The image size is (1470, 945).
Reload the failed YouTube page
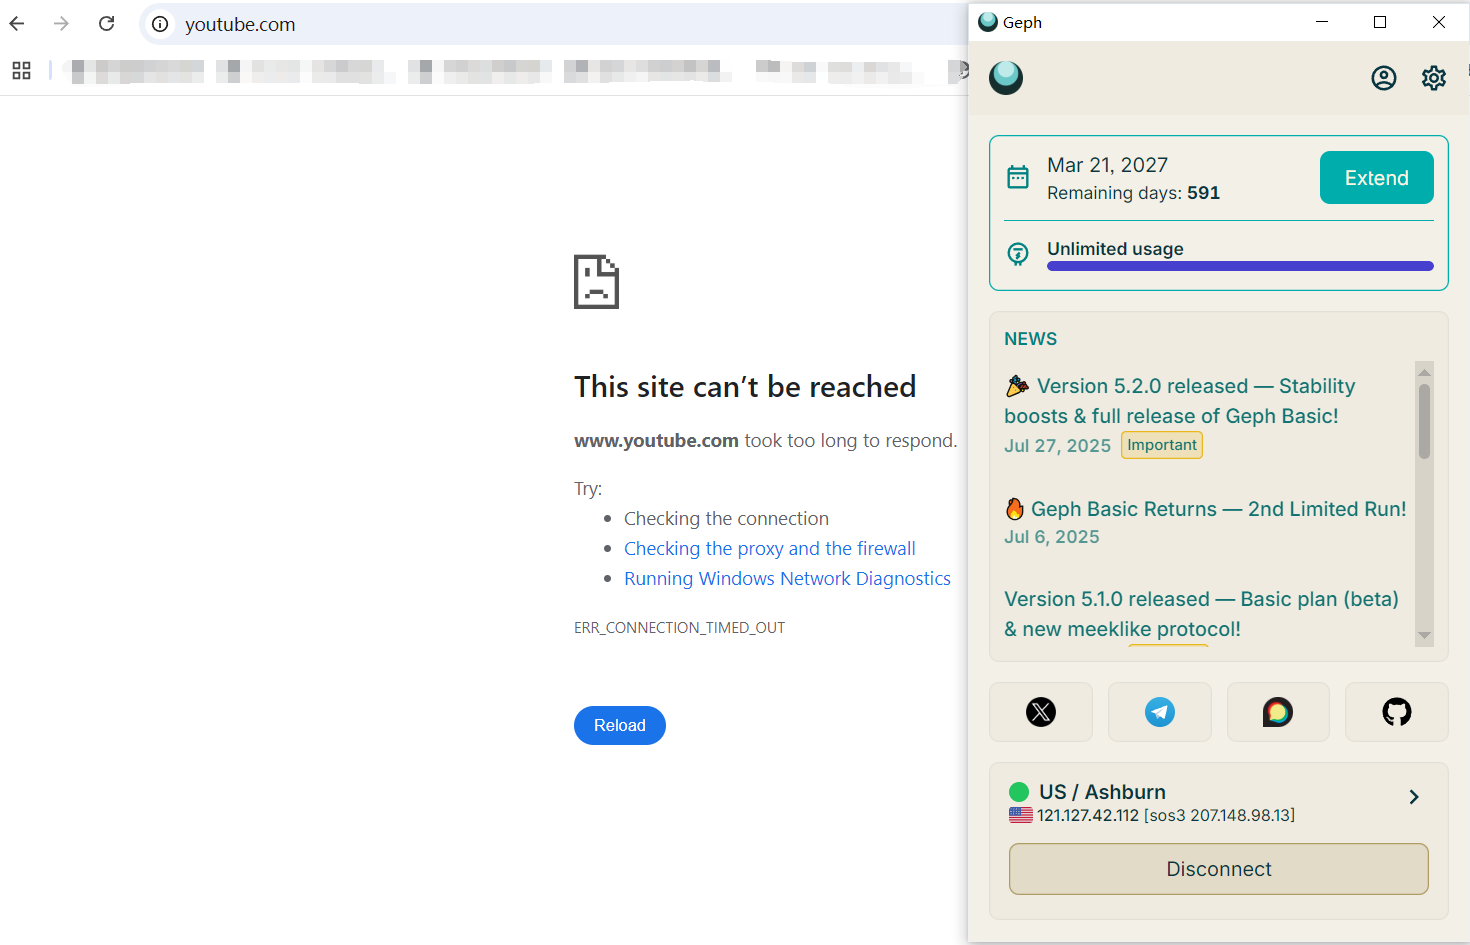(x=620, y=725)
